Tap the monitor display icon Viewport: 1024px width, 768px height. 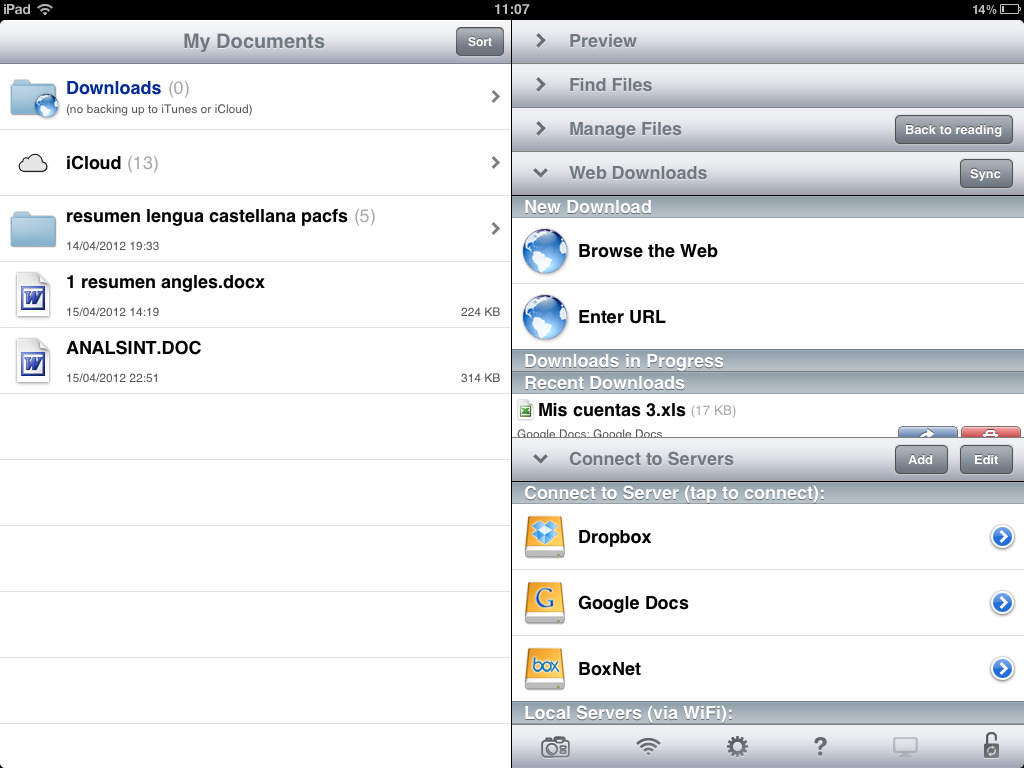point(905,746)
